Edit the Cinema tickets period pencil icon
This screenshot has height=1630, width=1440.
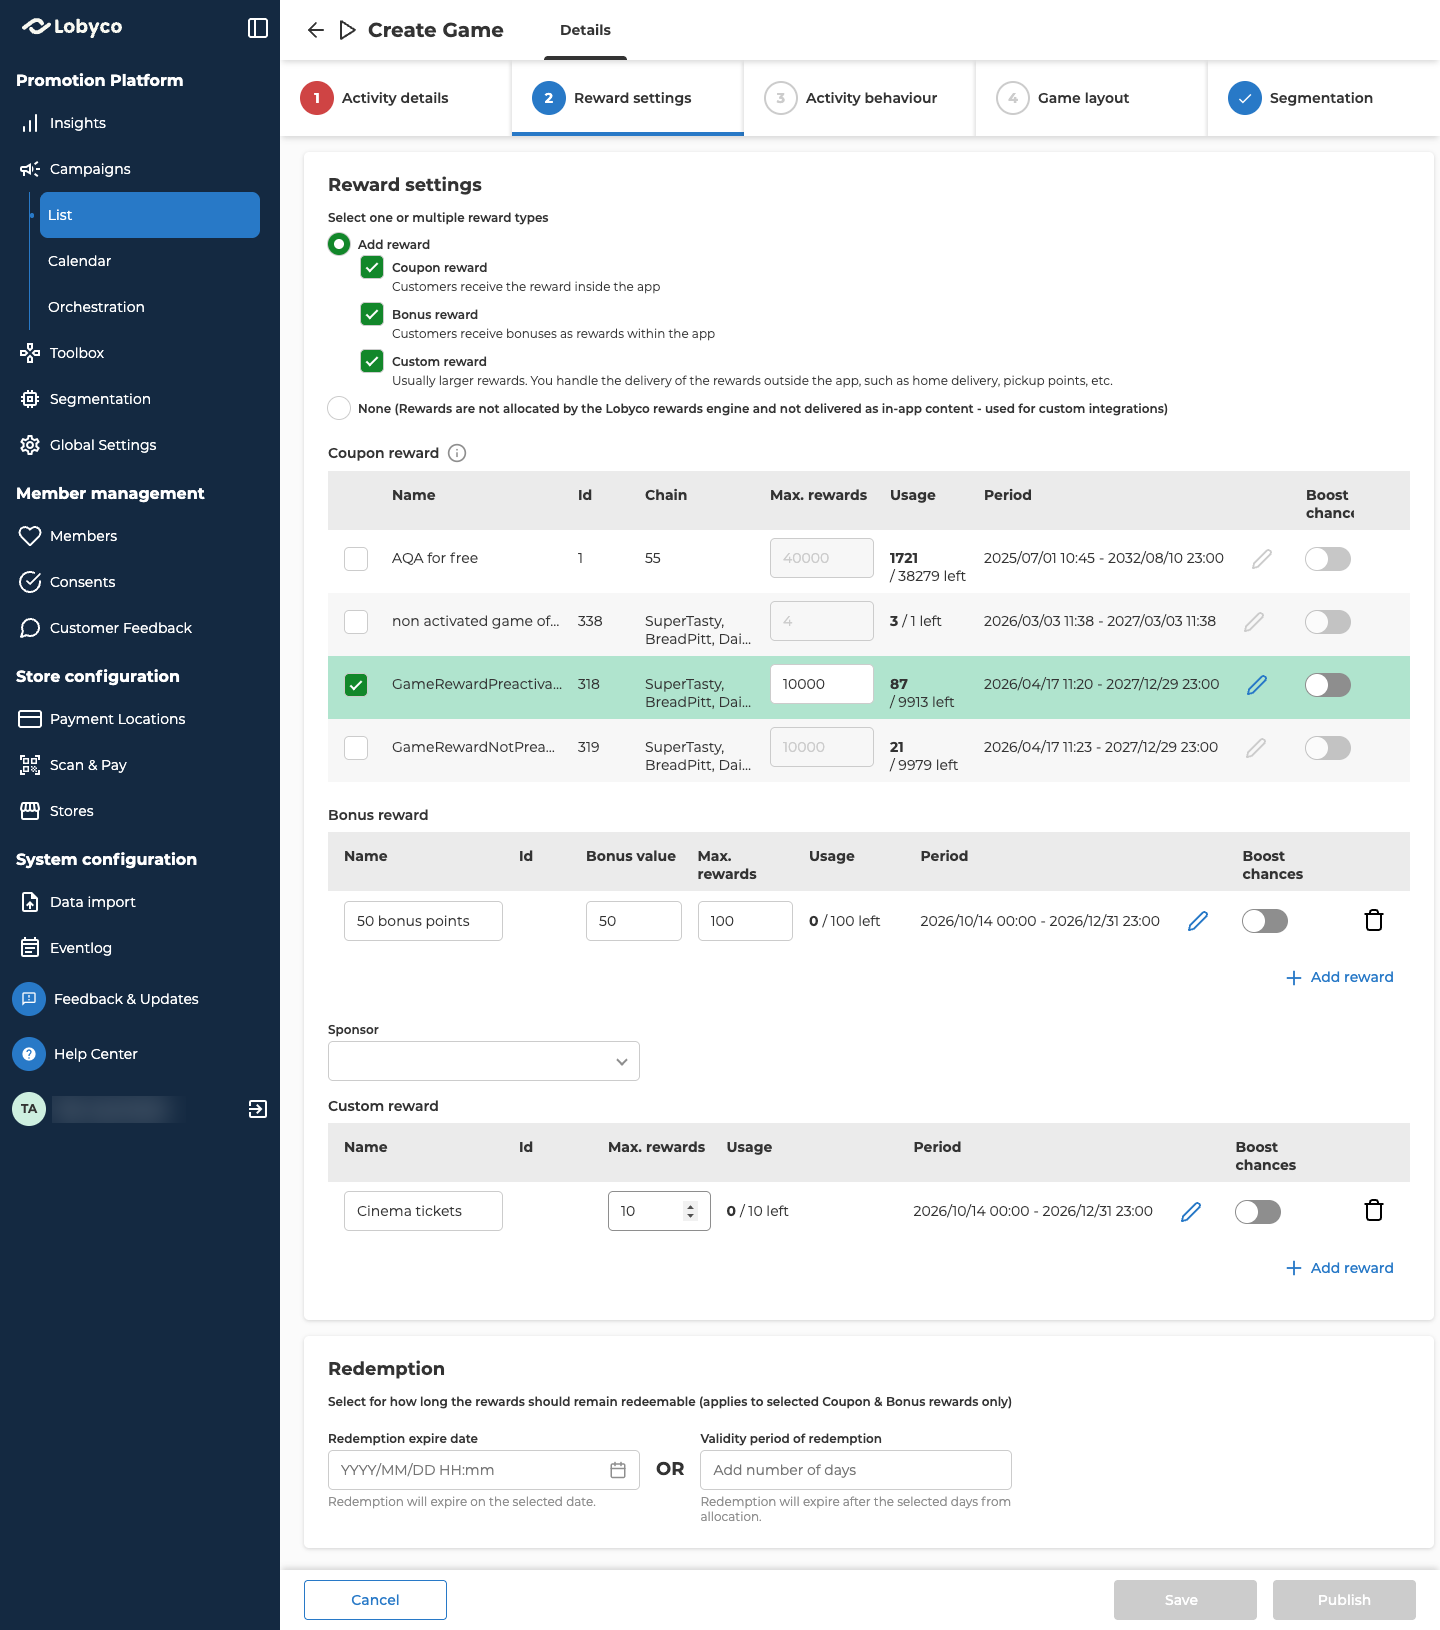pyautogui.click(x=1191, y=1212)
